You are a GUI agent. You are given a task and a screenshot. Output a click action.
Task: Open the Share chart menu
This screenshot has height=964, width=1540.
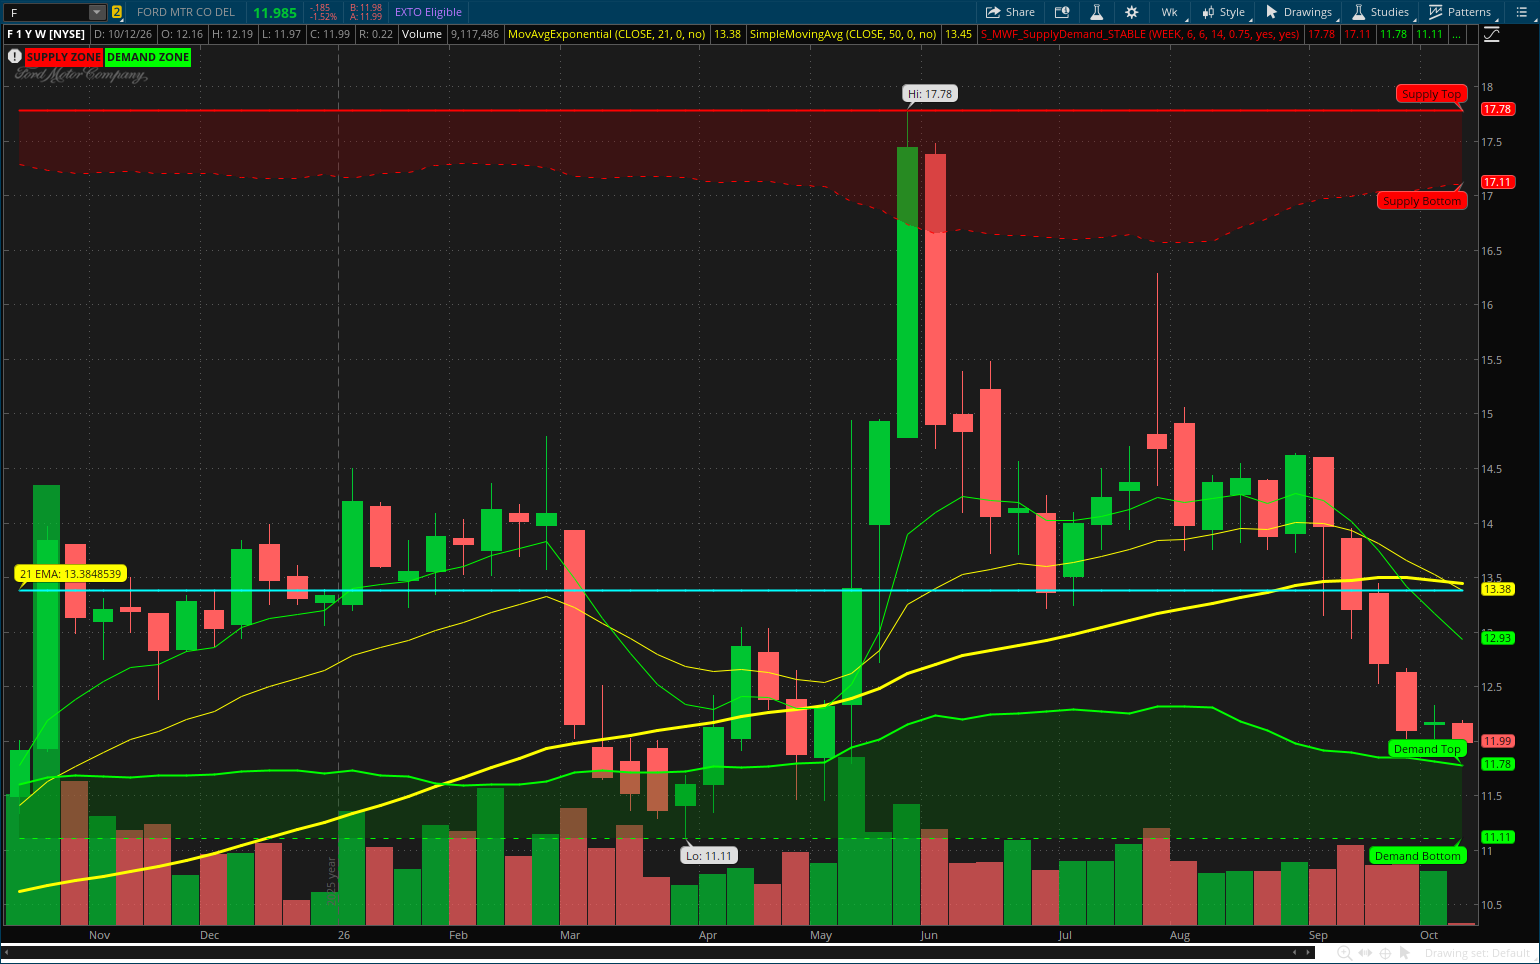[x=1010, y=12]
